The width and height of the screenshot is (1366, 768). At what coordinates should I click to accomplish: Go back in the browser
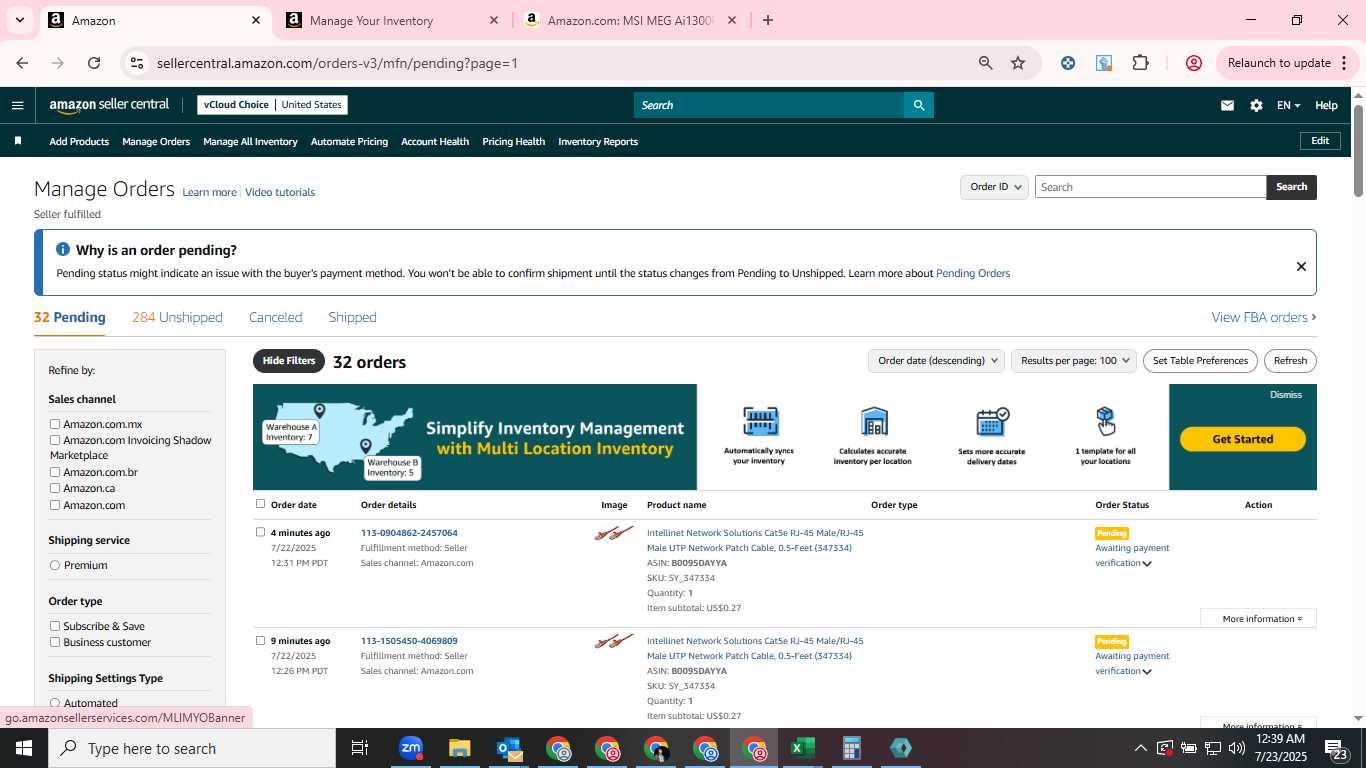pos(22,63)
